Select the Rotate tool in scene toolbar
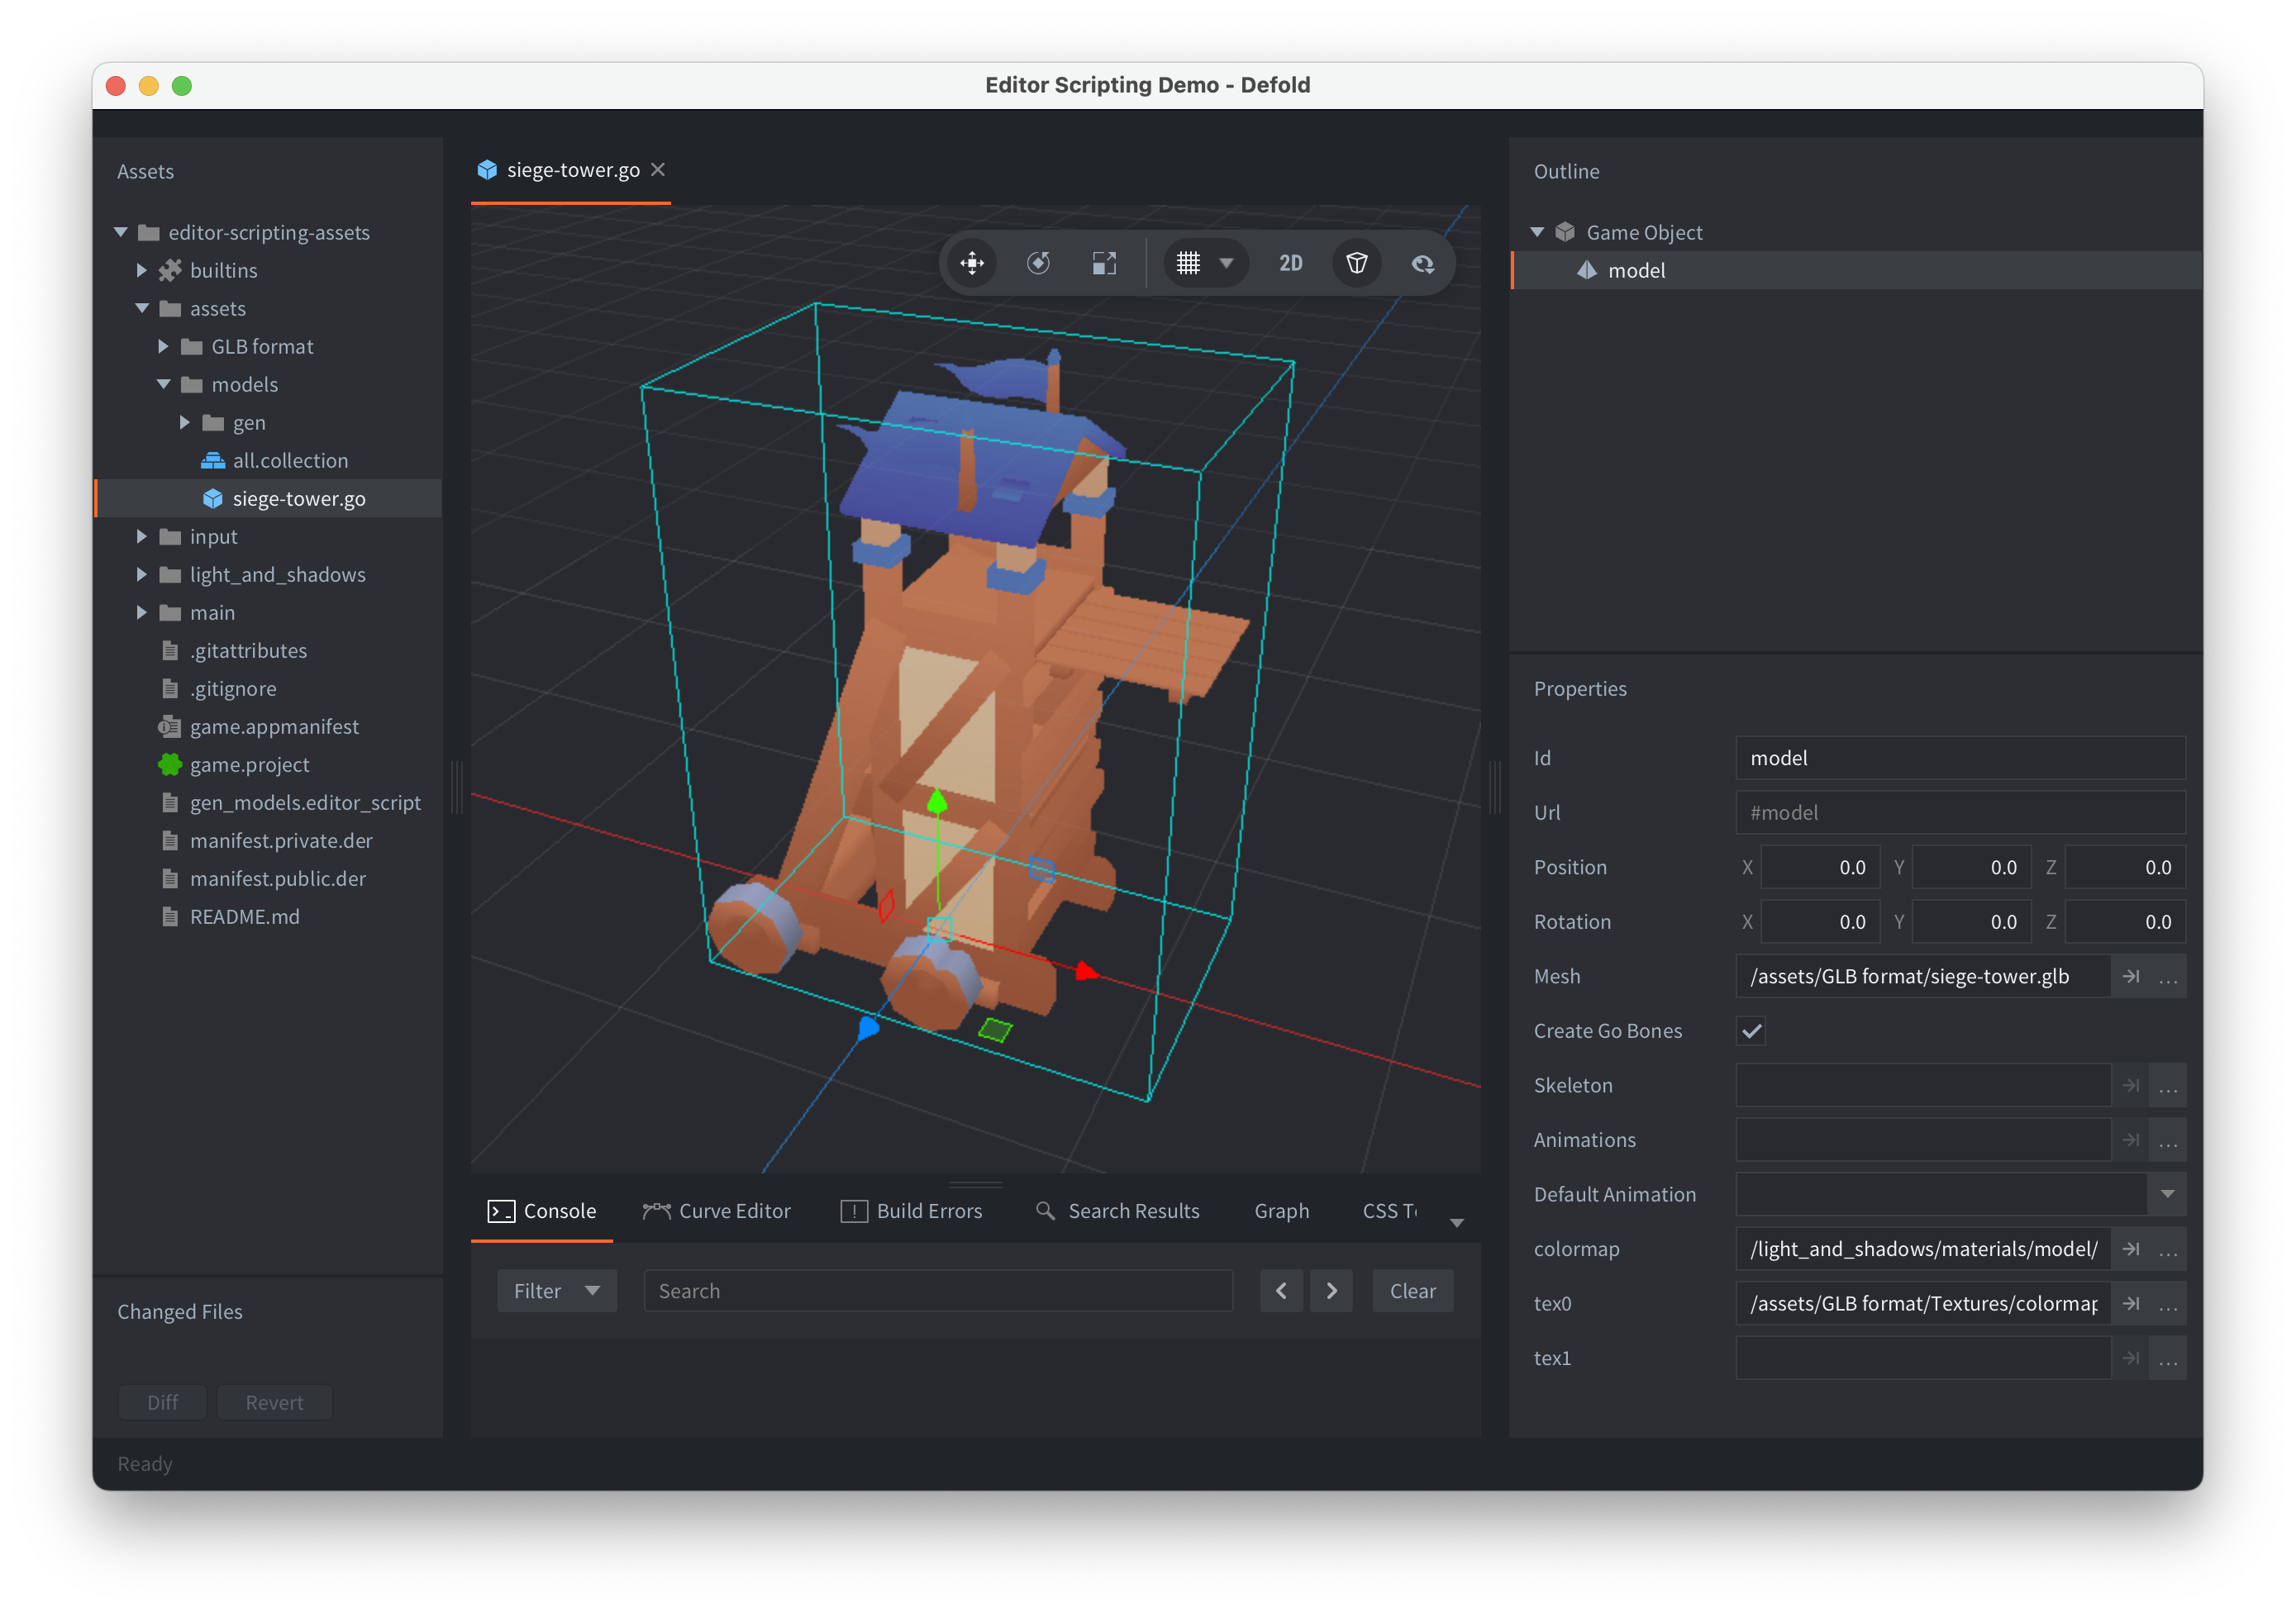The width and height of the screenshot is (2296, 1613). point(1038,263)
